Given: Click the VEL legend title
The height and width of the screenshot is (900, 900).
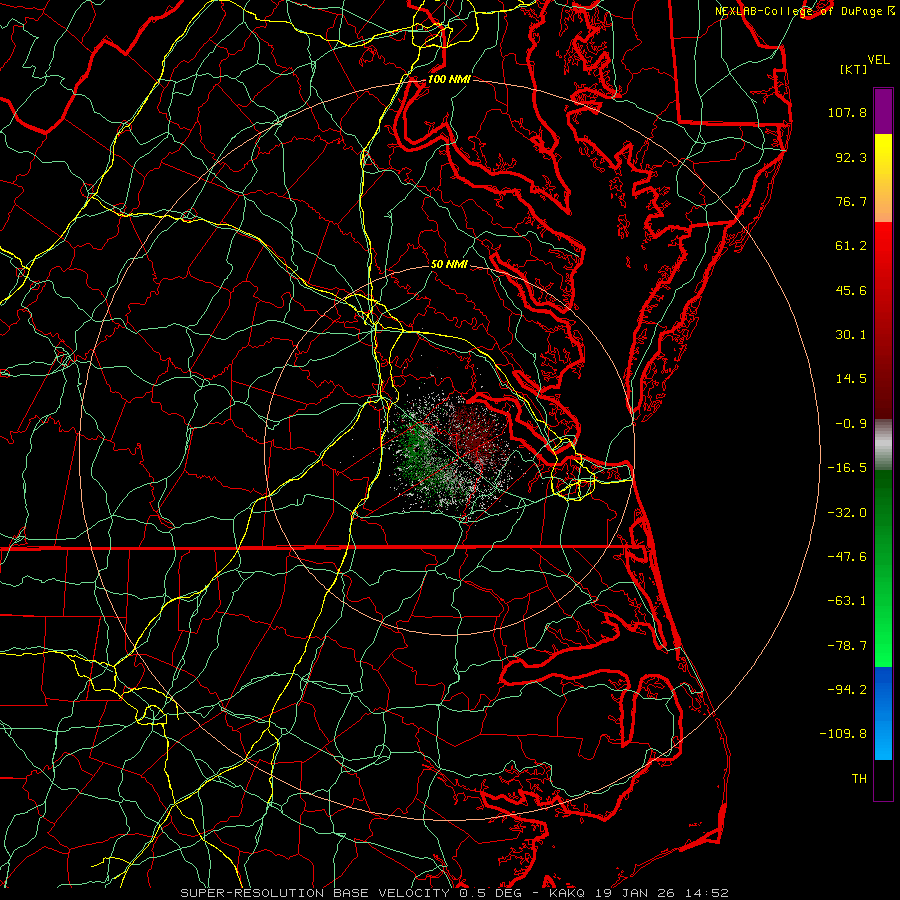Looking at the screenshot, I should (878, 60).
